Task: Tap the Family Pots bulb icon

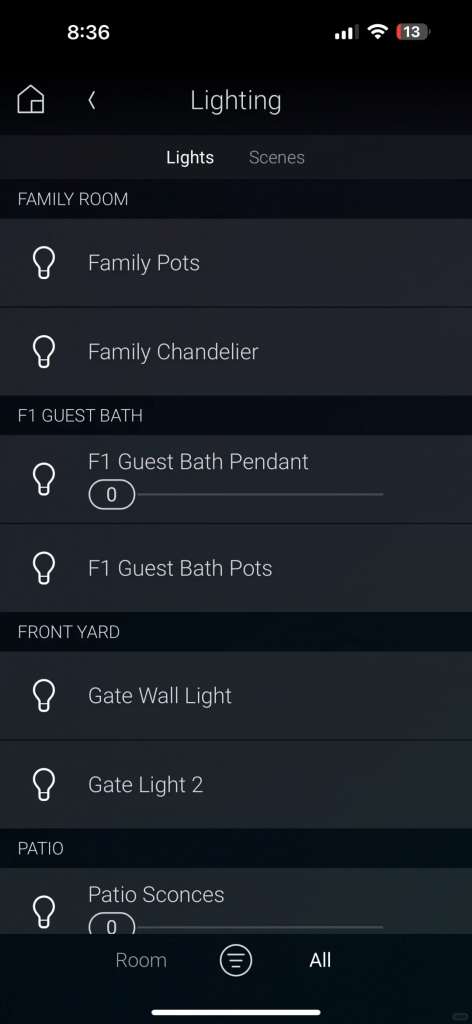Action: (x=44, y=263)
